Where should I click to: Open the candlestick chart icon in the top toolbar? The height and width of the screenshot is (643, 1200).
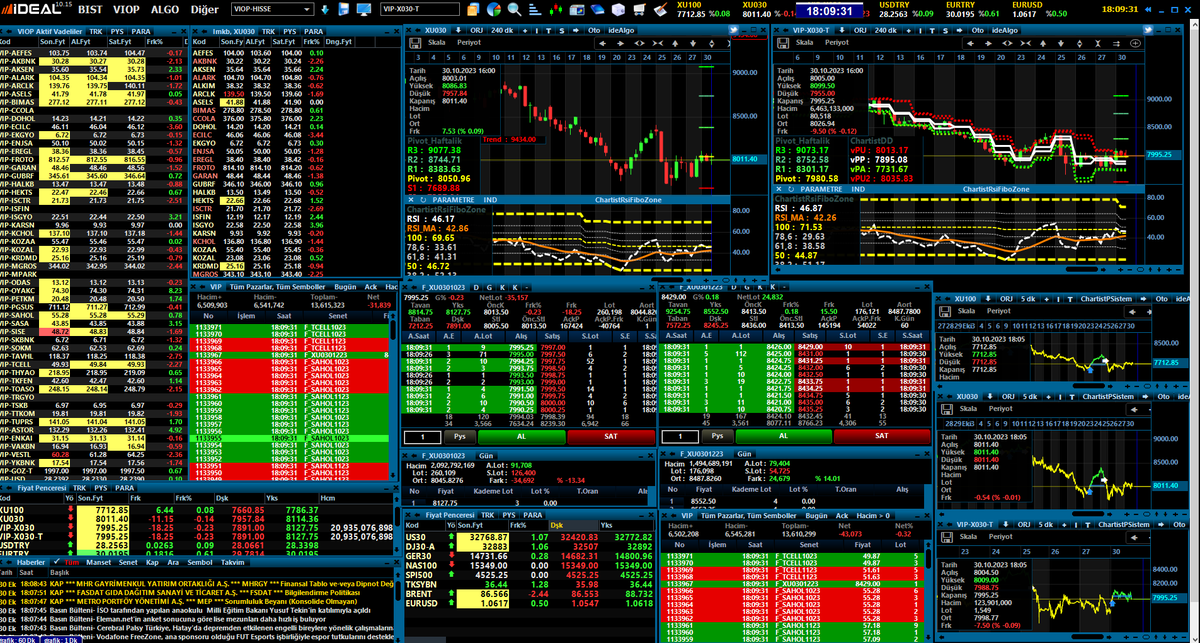pyautogui.click(x=555, y=10)
